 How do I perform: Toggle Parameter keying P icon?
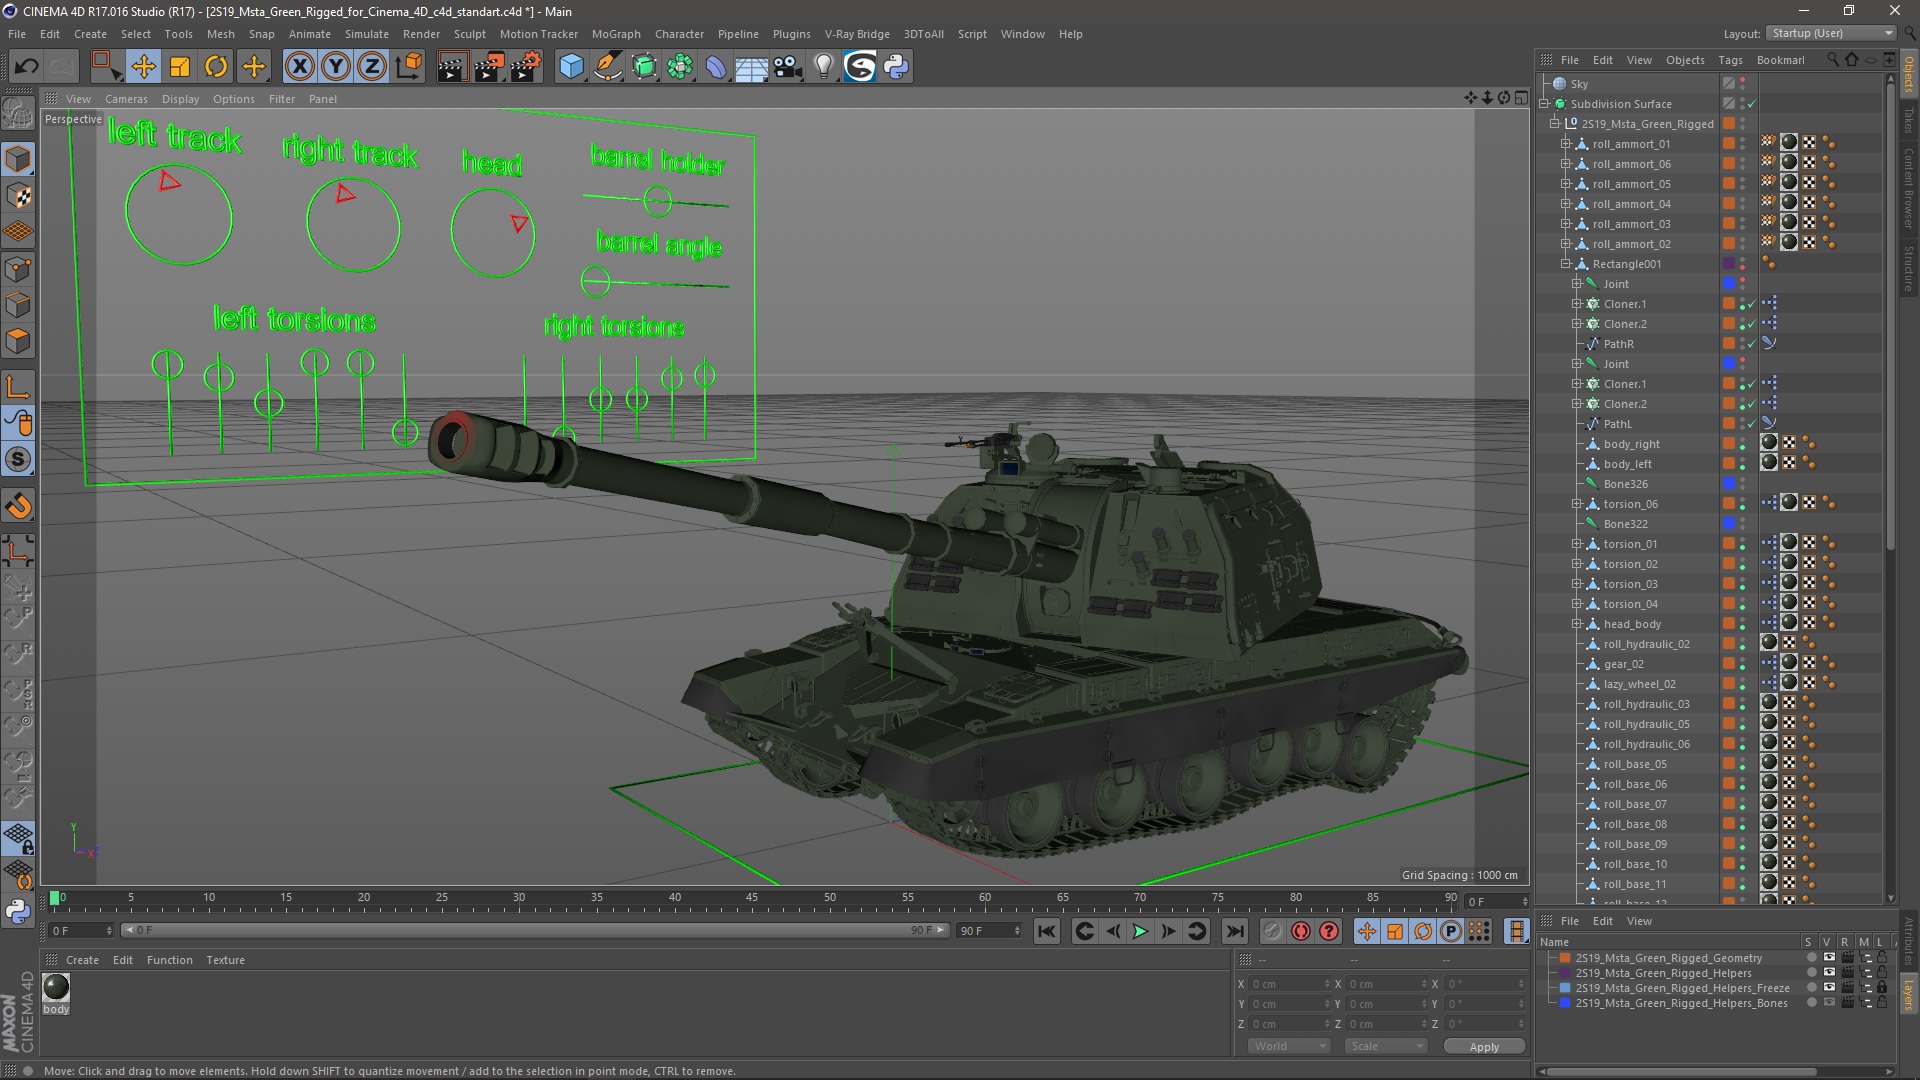click(x=1451, y=931)
